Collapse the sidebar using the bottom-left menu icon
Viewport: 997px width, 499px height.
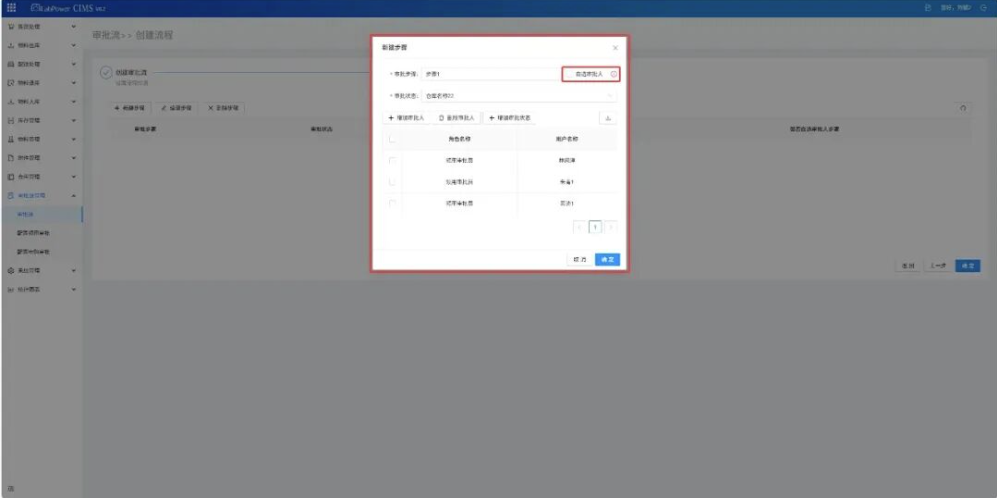[x=11, y=489]
